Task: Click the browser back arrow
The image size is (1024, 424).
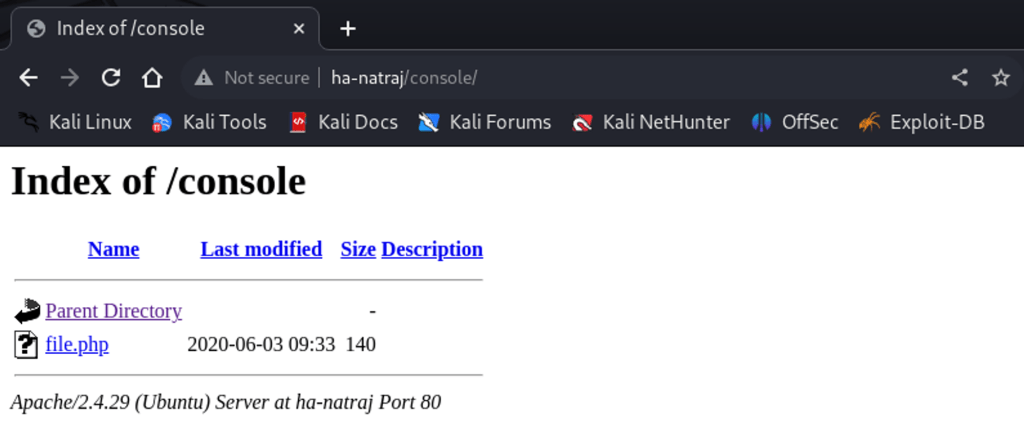Action: (x=28, y=78)
